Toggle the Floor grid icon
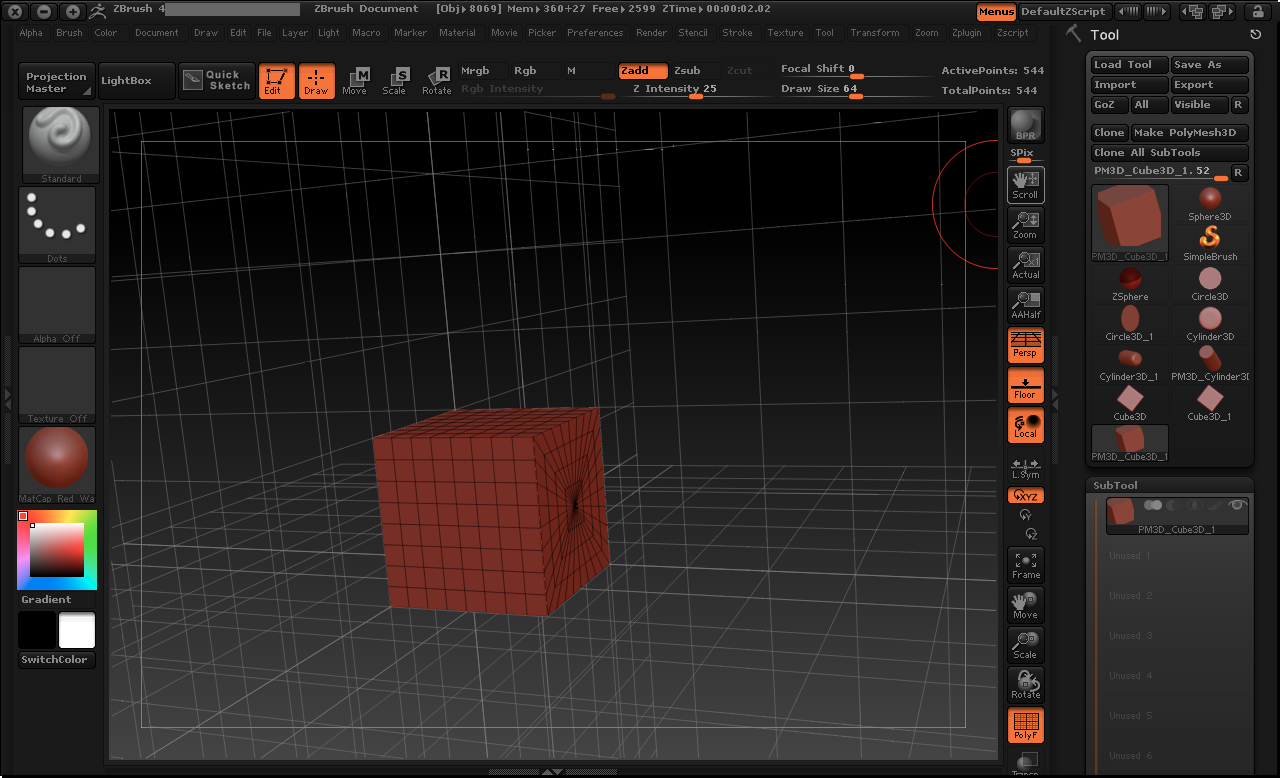The image size is (1280, 778). tap(1025, 385)
